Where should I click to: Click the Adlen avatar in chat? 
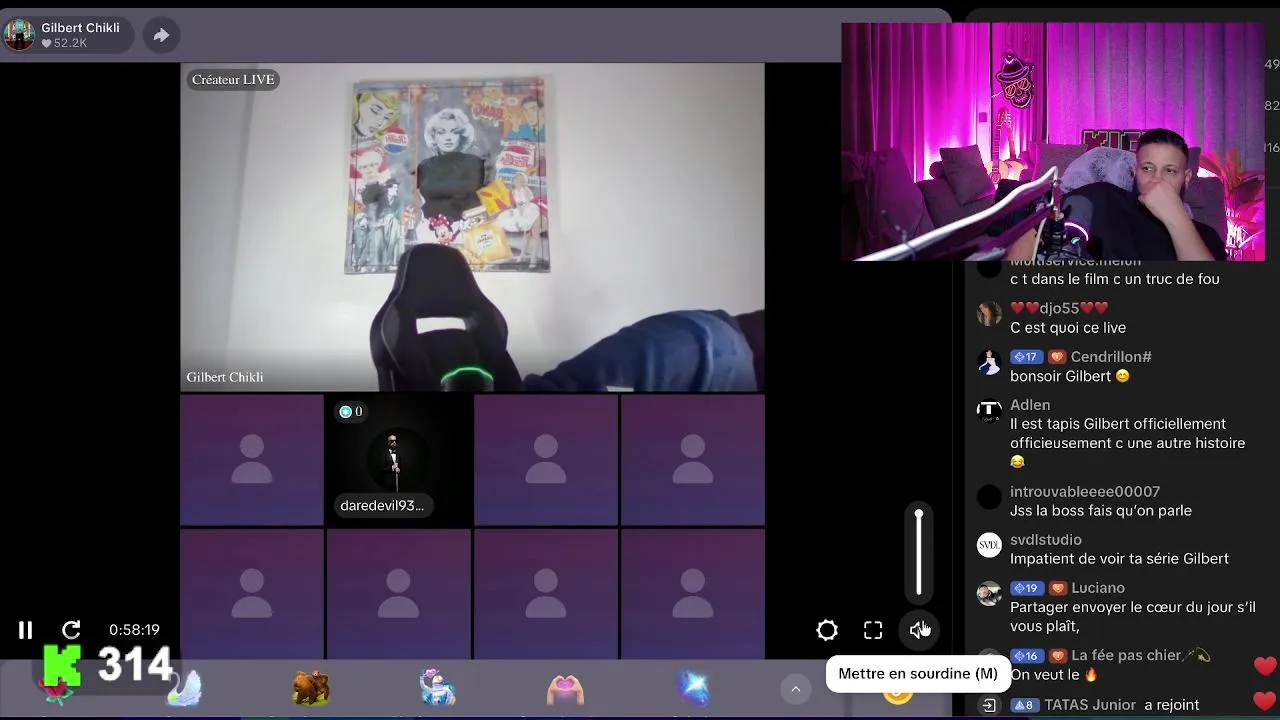[989, 410]
